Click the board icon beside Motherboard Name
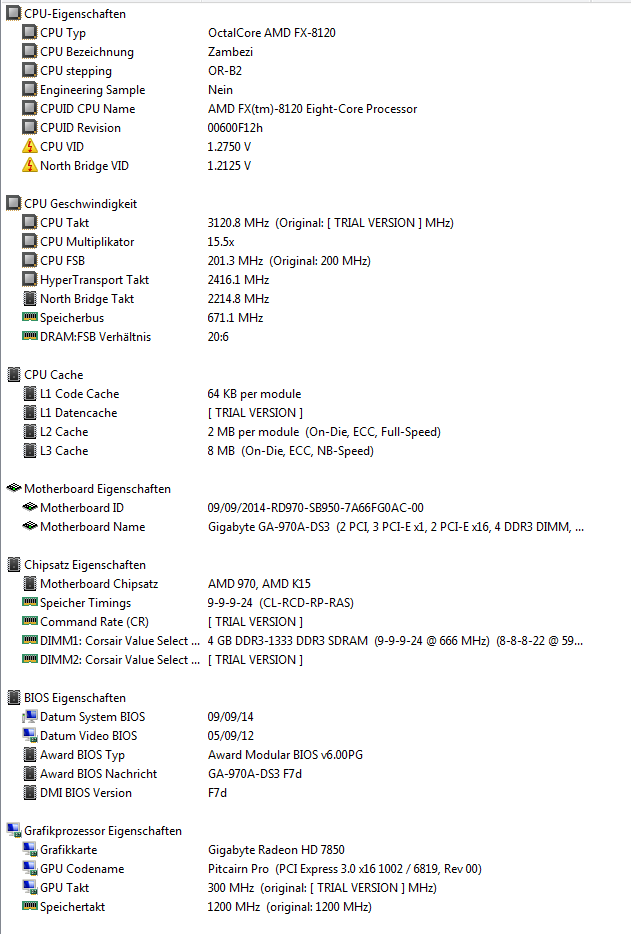The image size is (631, 934). 30,526
